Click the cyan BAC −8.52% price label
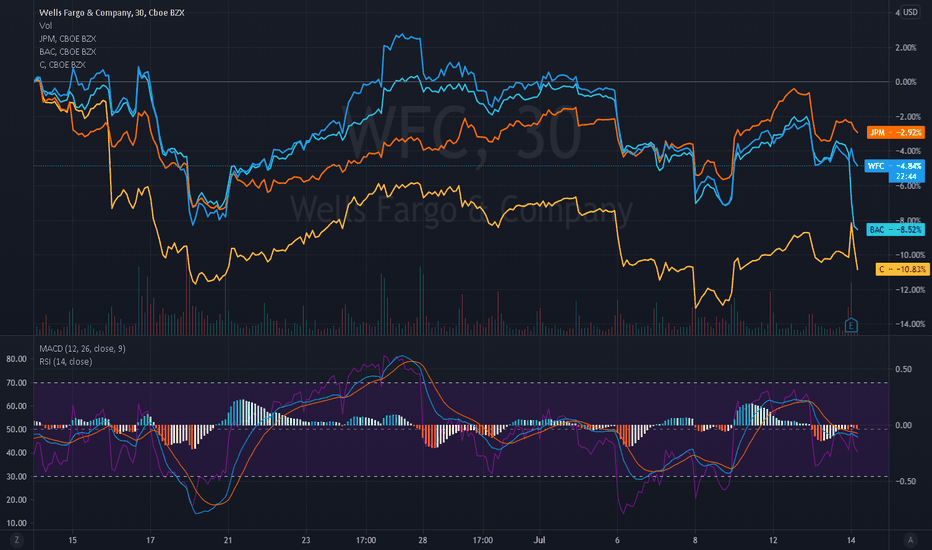 (896, 230)
